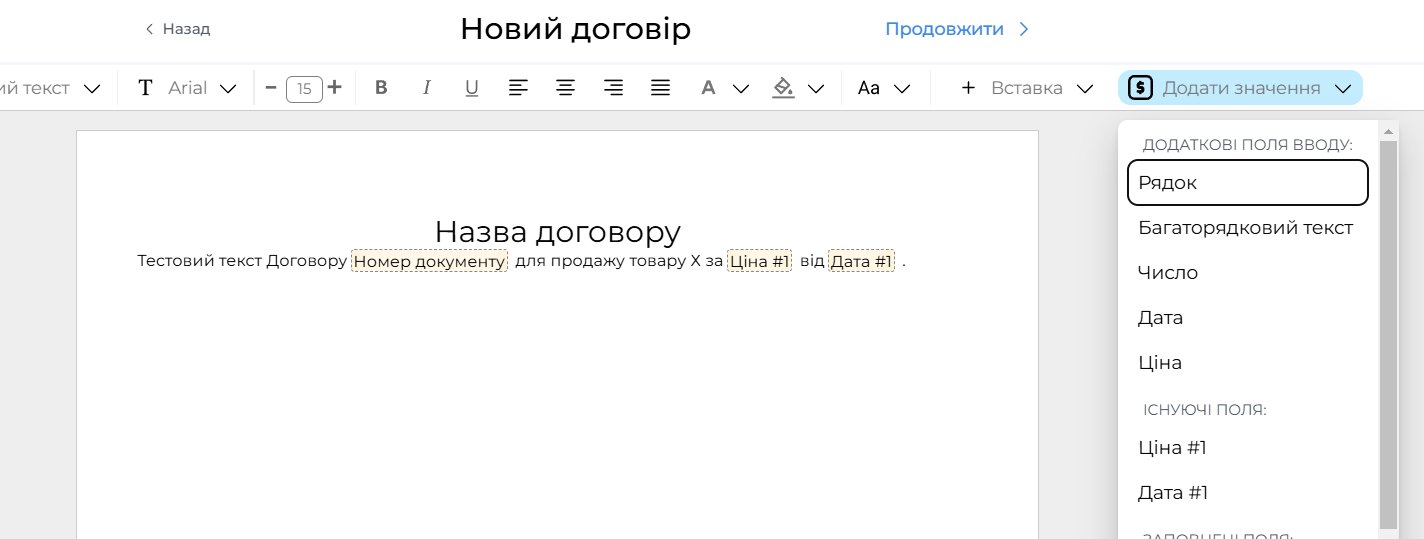This screenshot has width=1424, height=539.
Task: Go back using the Назад link
Action: click(x=178, y=29)
